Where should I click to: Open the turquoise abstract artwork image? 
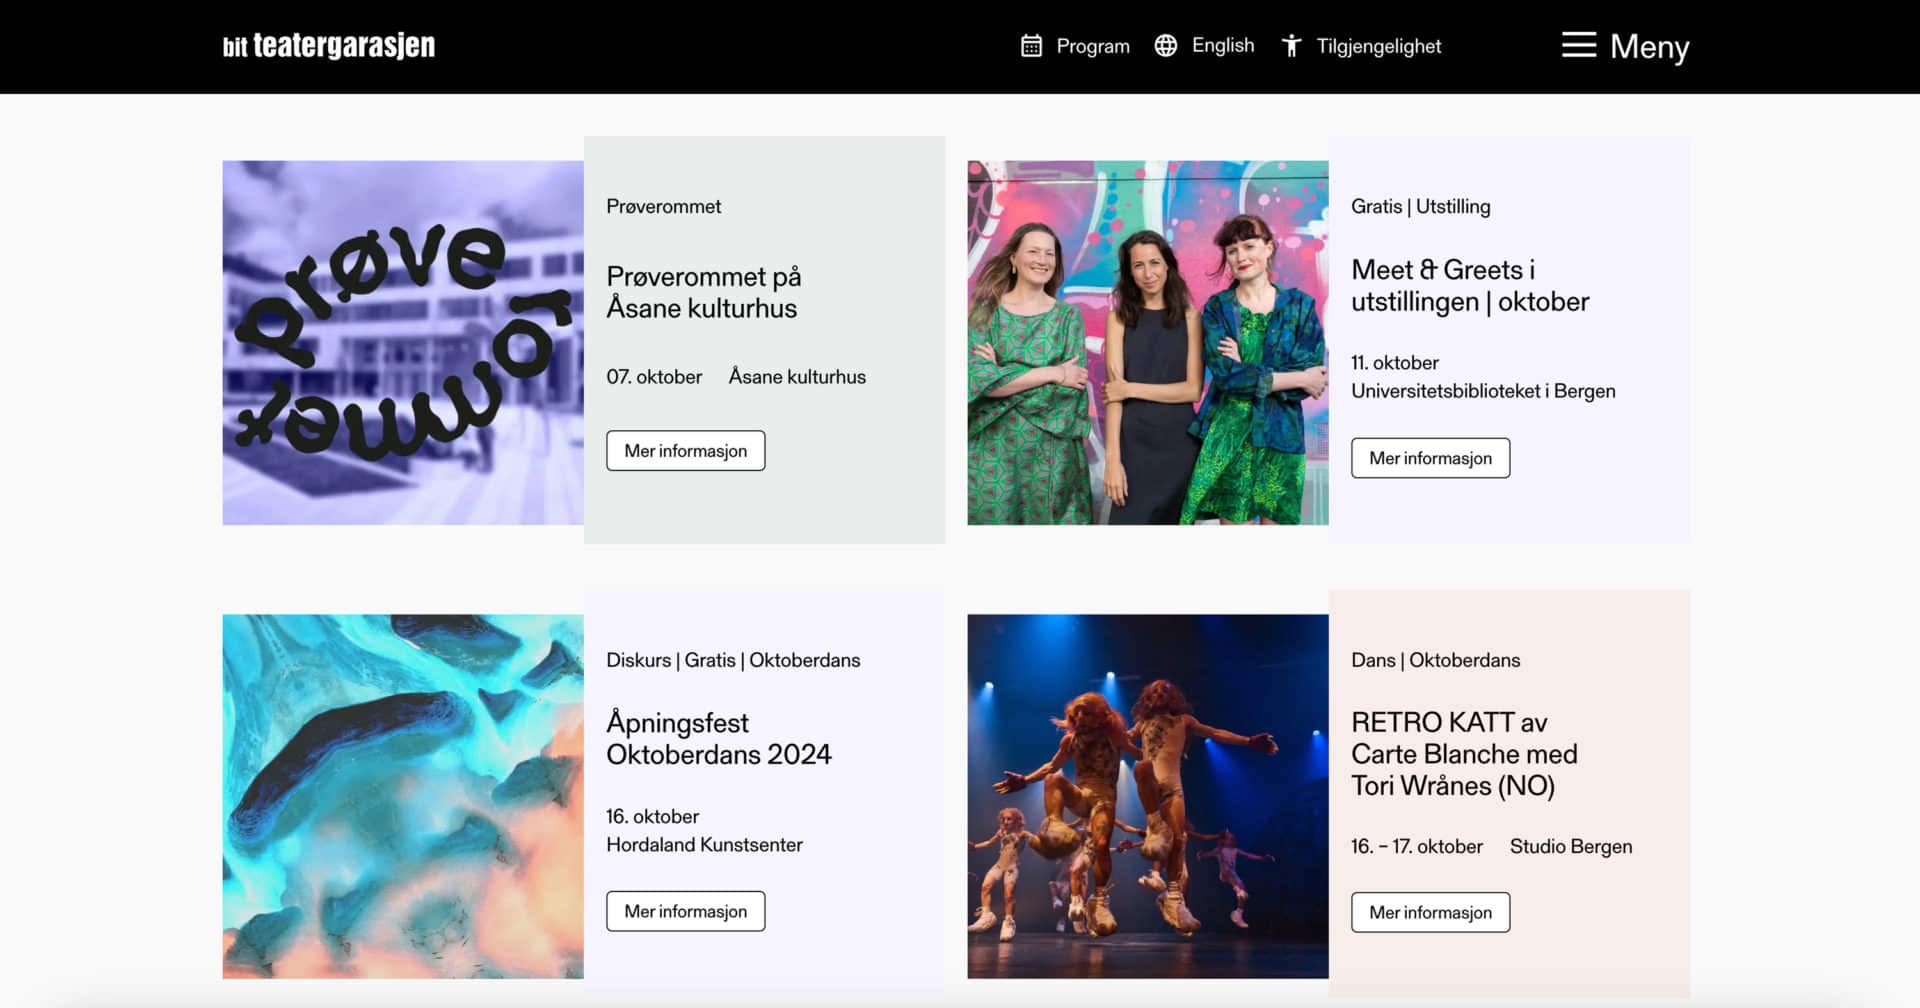click(x=402, y=796)
